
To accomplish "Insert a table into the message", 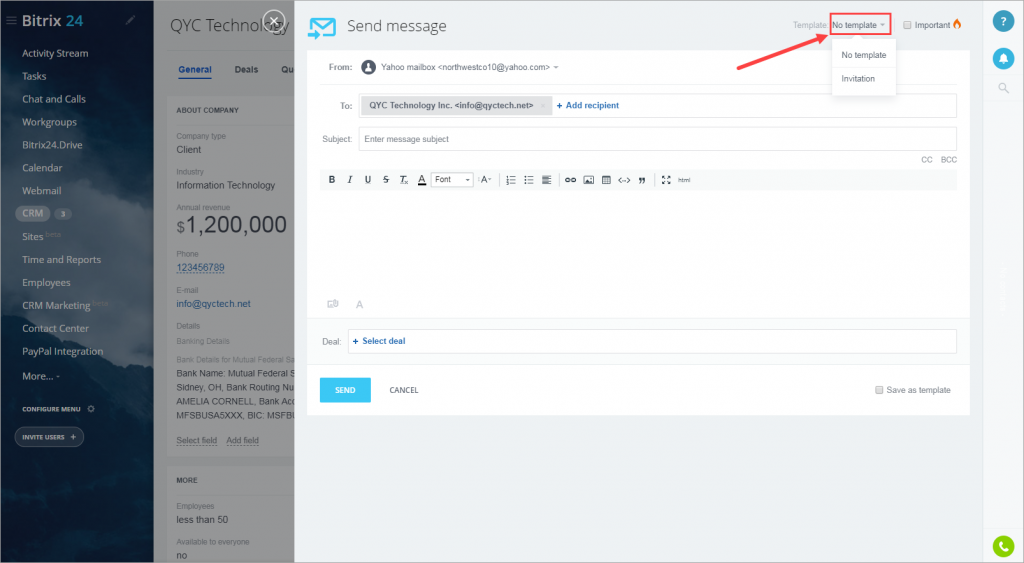I will [x=606, y=180].
